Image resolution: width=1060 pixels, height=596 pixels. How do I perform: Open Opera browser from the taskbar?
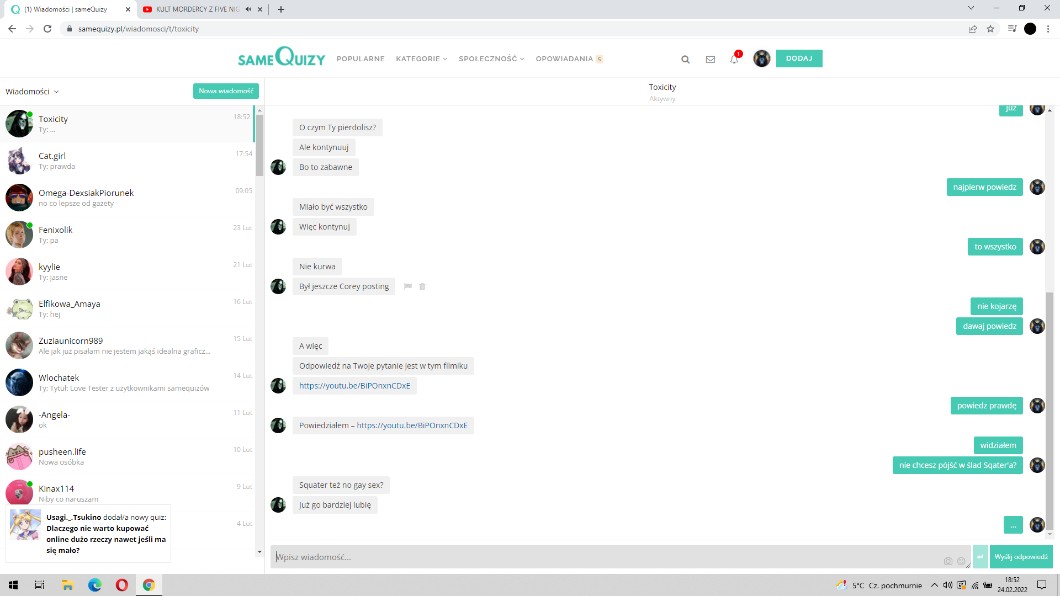tap(122, 585)
